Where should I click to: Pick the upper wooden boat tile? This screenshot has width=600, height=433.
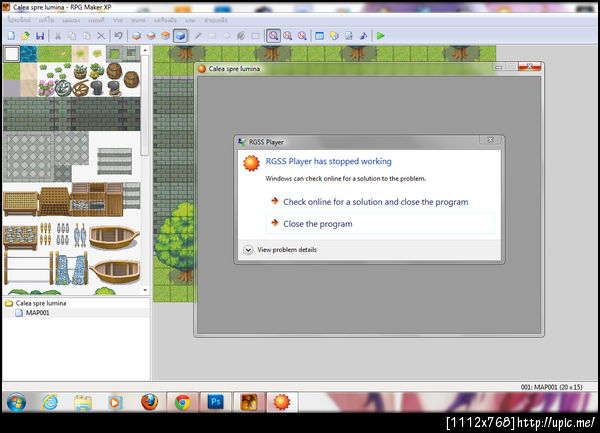click(x=114, y=238)
